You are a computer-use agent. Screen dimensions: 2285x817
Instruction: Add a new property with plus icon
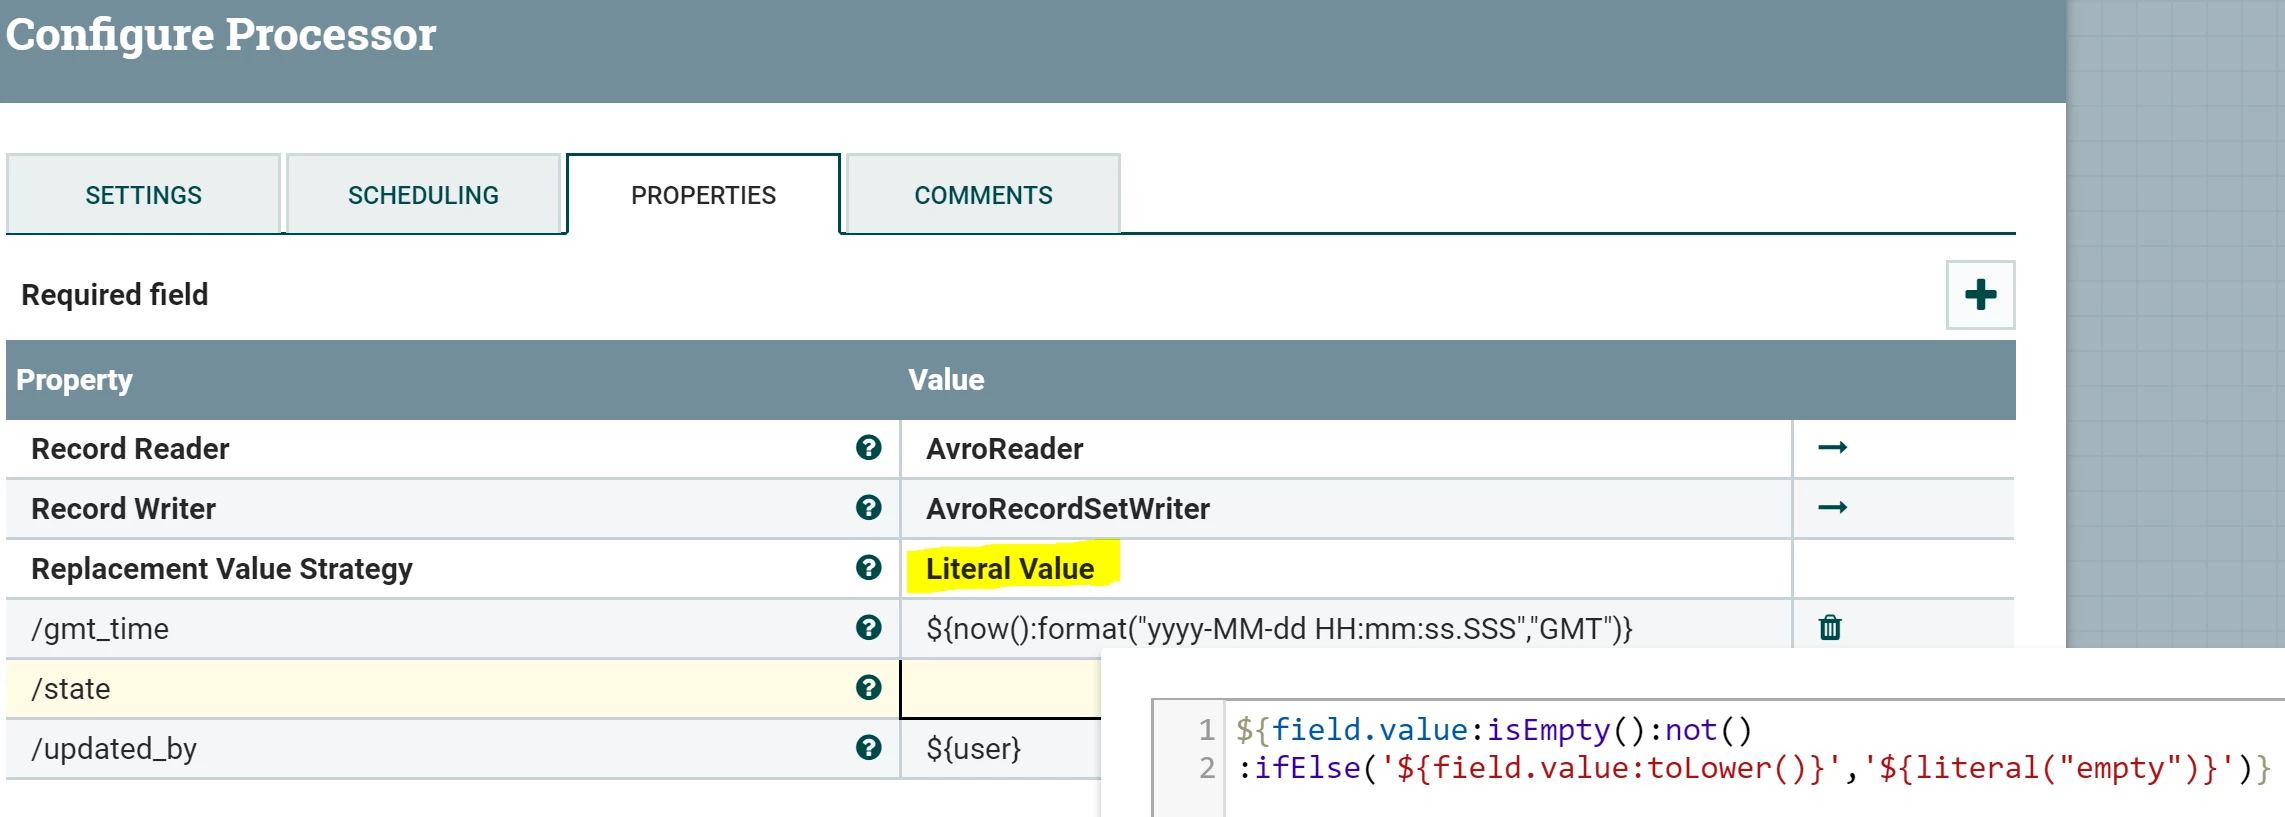point(1980,295)
